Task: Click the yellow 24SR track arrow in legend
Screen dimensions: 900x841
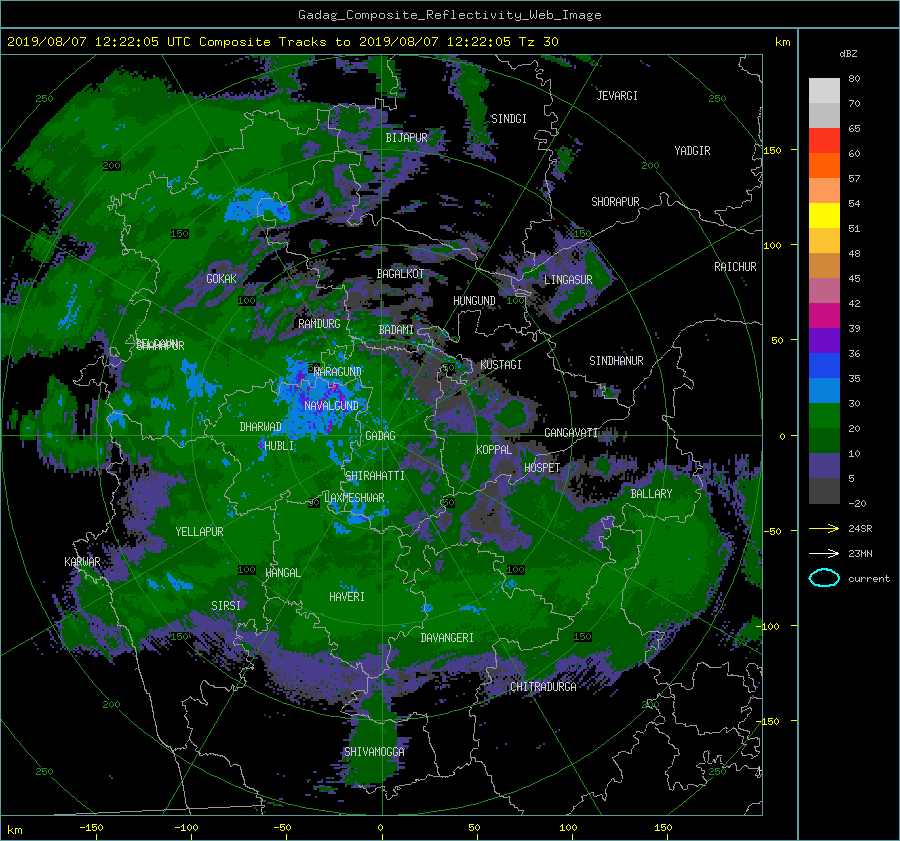Action: pyautogui.click(x=824, y=528)
